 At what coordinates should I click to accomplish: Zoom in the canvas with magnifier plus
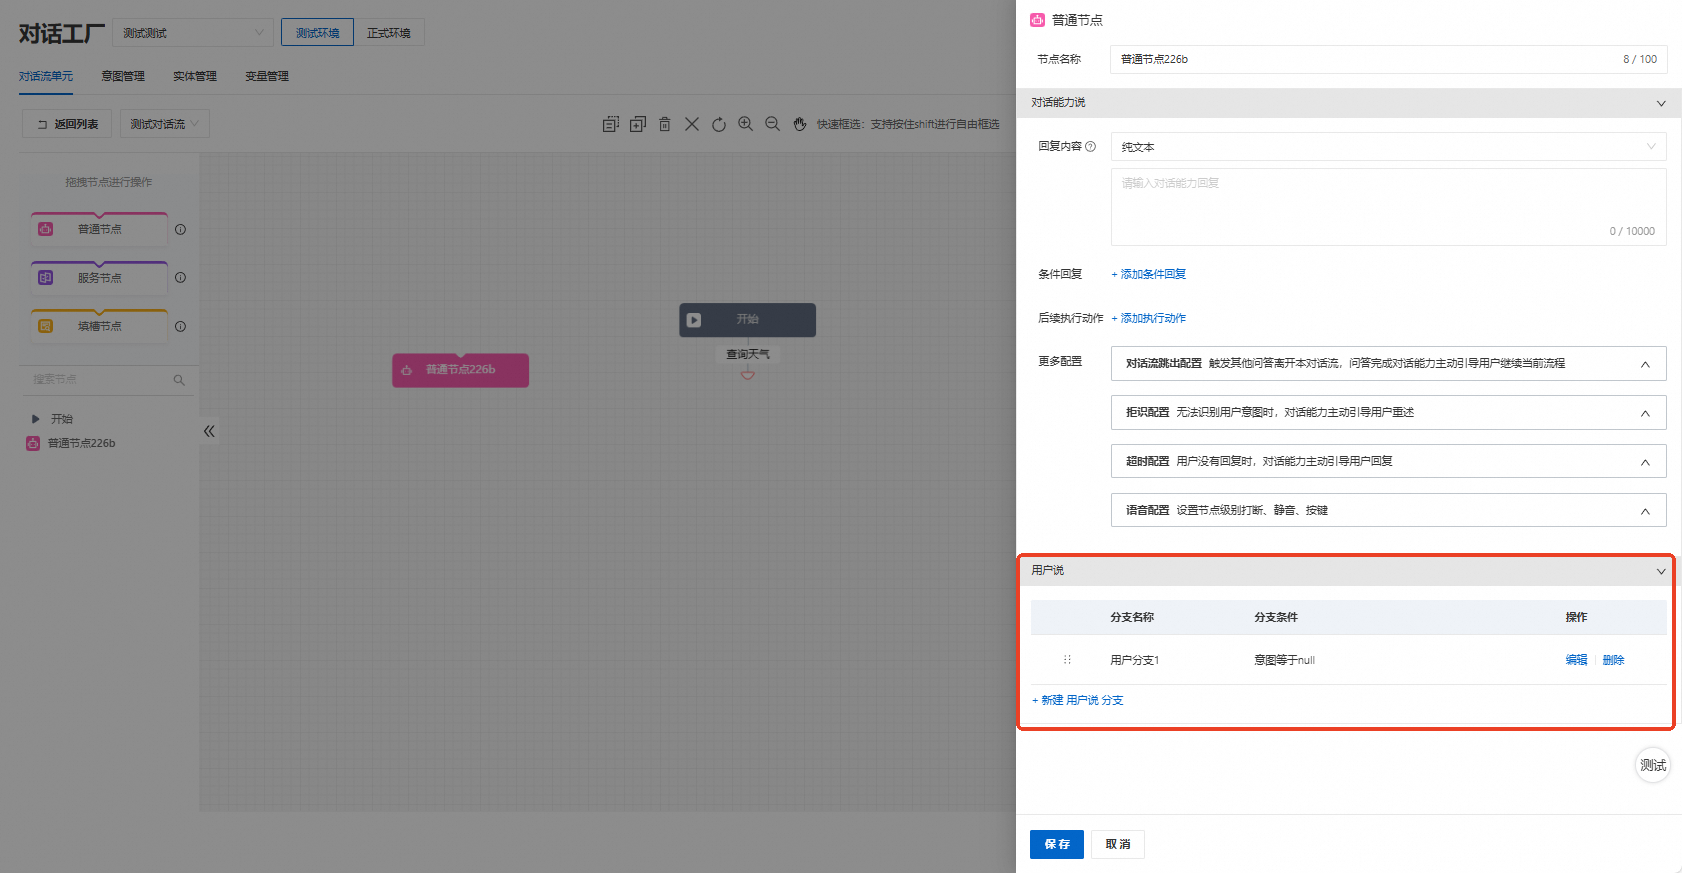pyautogui.click(x=745, y=124)
